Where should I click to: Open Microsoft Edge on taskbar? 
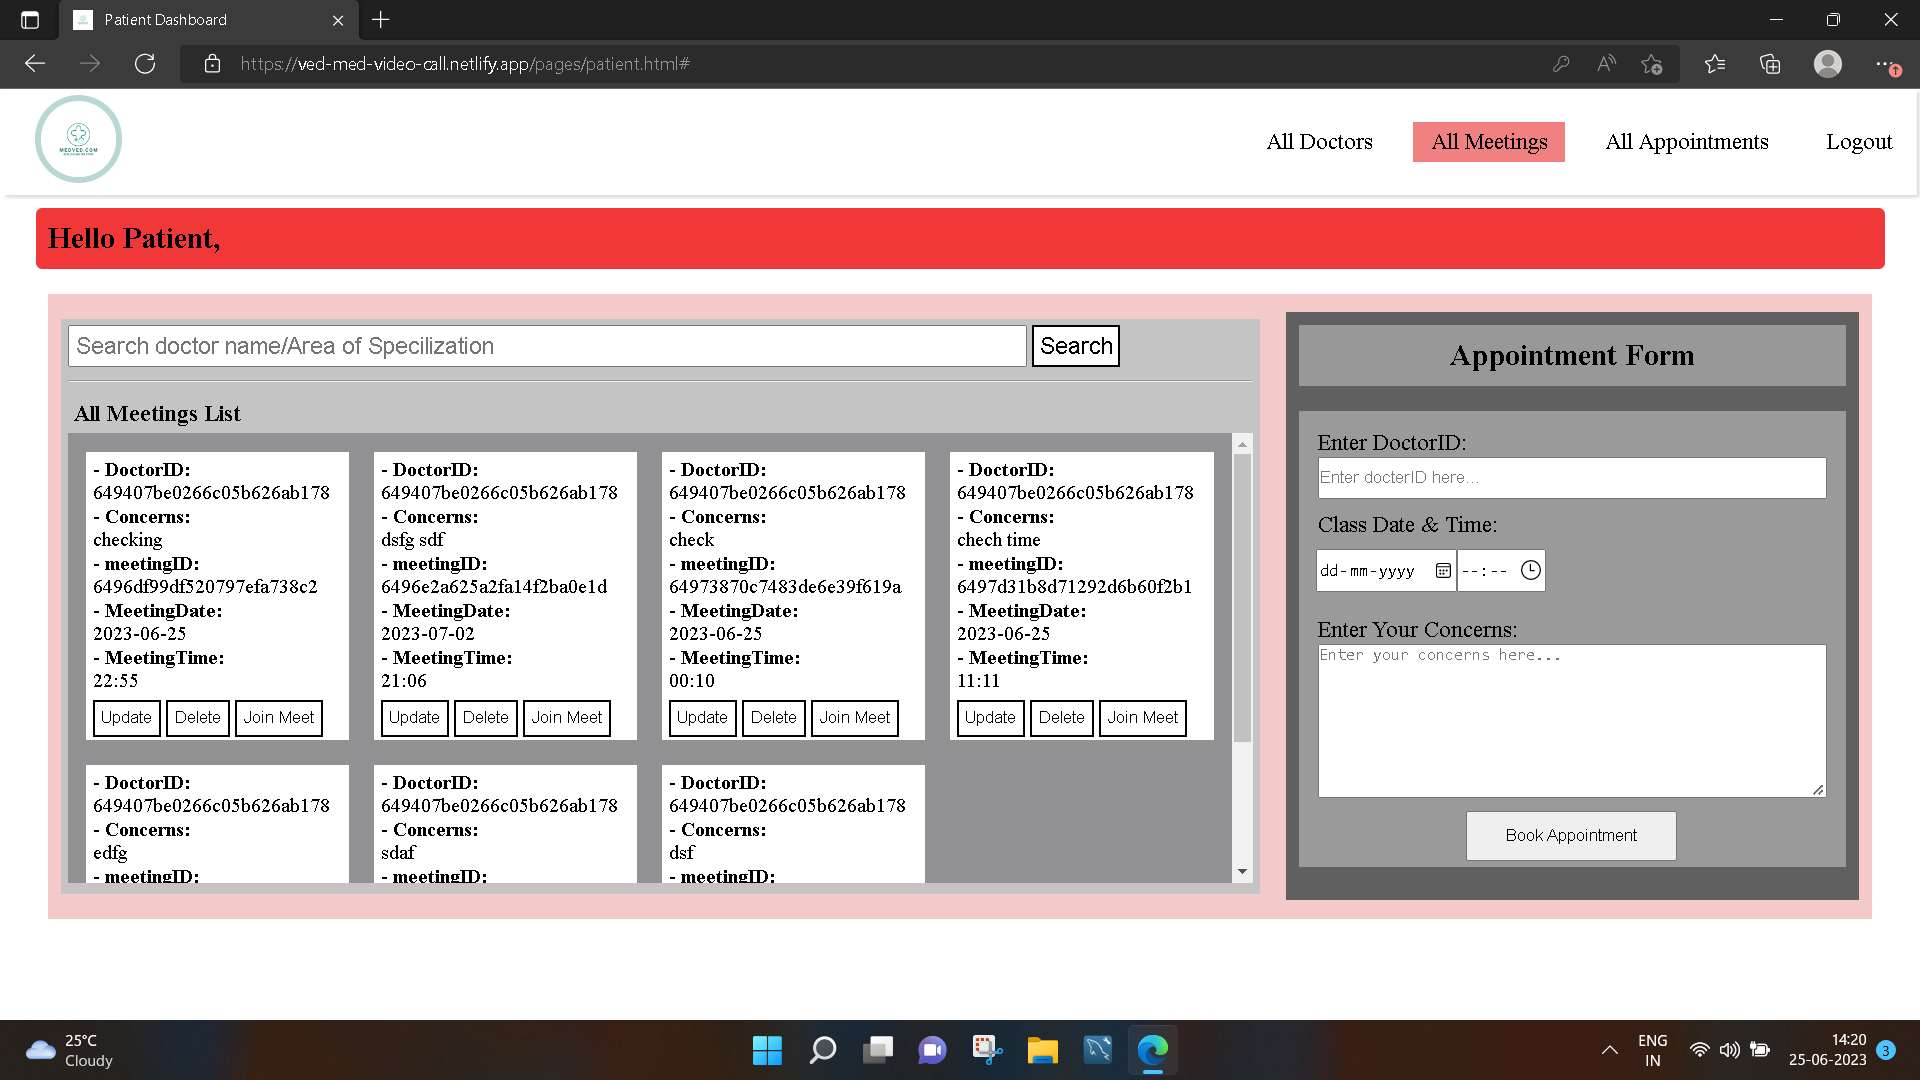click(1152, 1050)
